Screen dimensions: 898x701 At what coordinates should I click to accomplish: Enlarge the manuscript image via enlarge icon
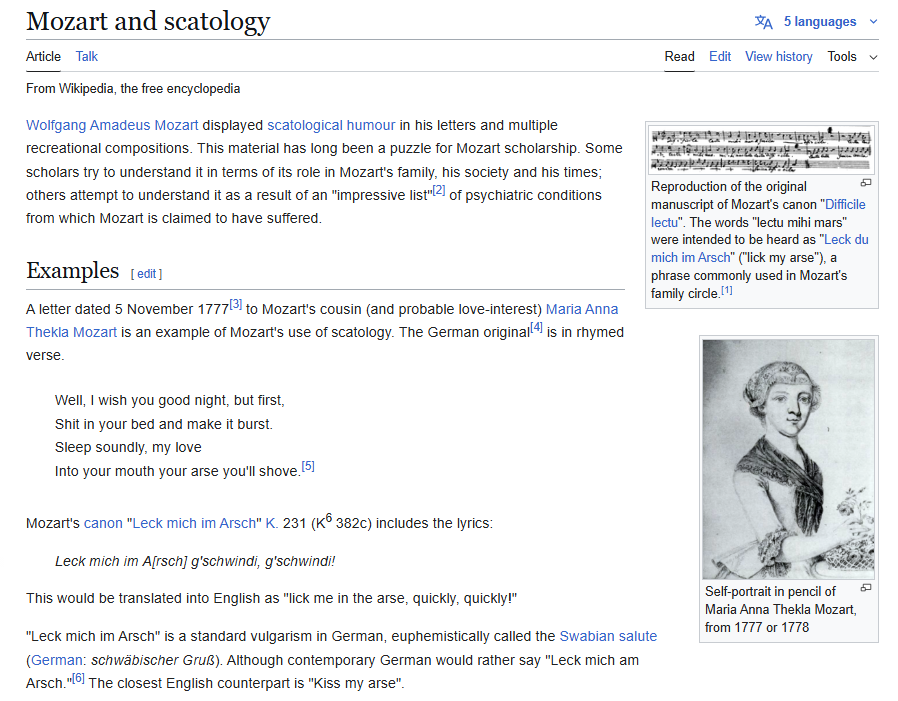(866, 183)
